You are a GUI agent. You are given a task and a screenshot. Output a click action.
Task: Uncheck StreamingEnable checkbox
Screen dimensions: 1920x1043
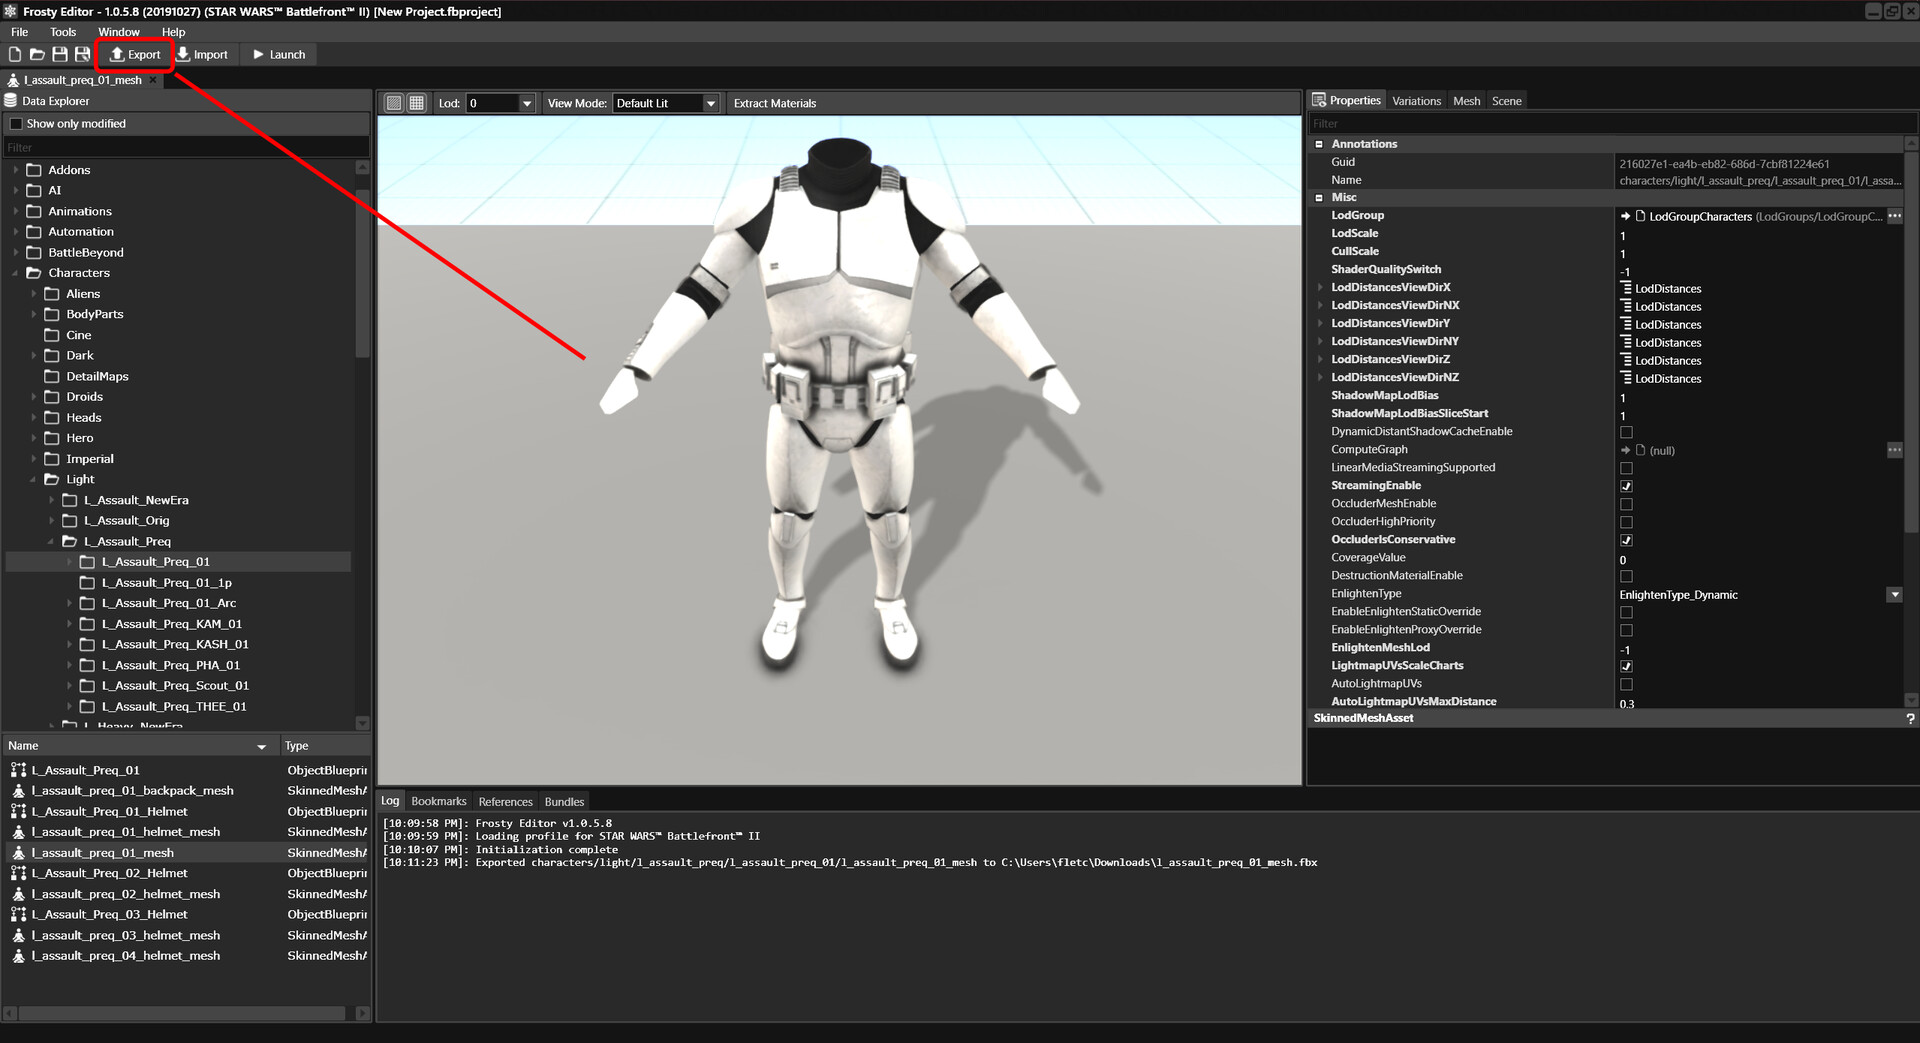(1626, 486)
